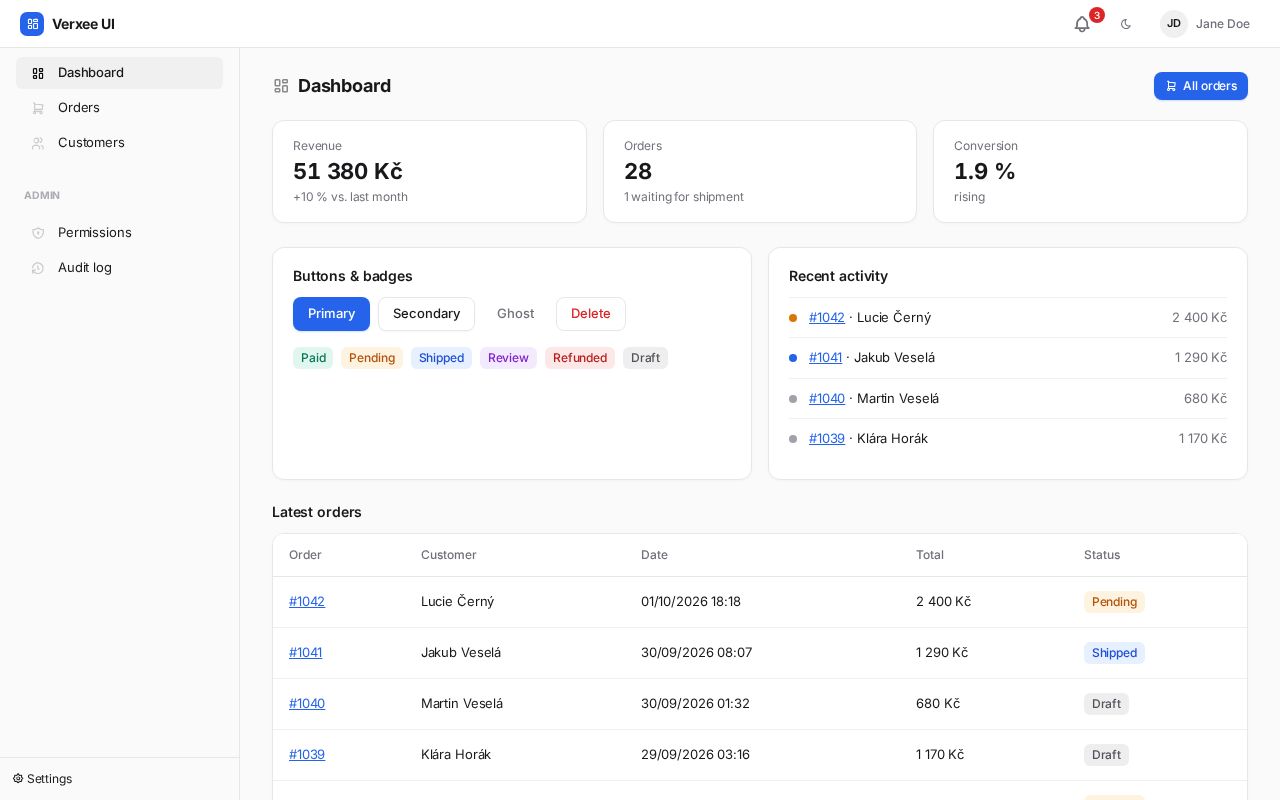The image size is (1280, 800).
Task: Click the Revenue card value 51 380 Kč
Action: coord(348,171)
